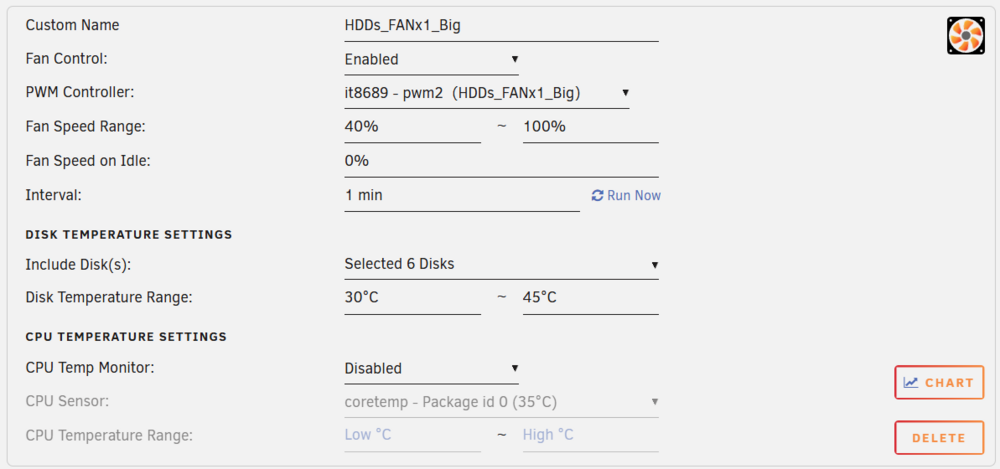Click the High °C CPU temperature field
This screenshot has height=469, width=1000.
(x=591, y=436)
